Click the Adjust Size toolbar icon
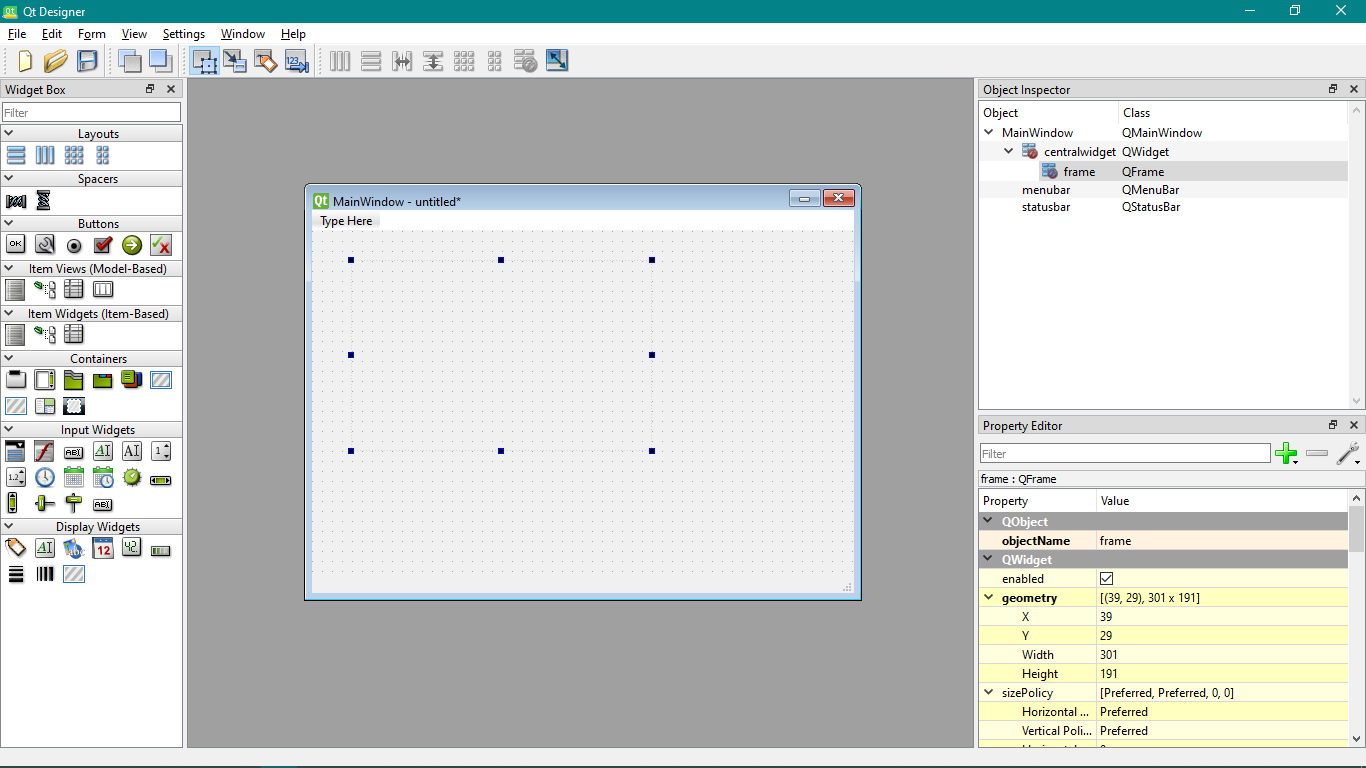Viewport: 1366px width, 768px height. coord(557,61)
